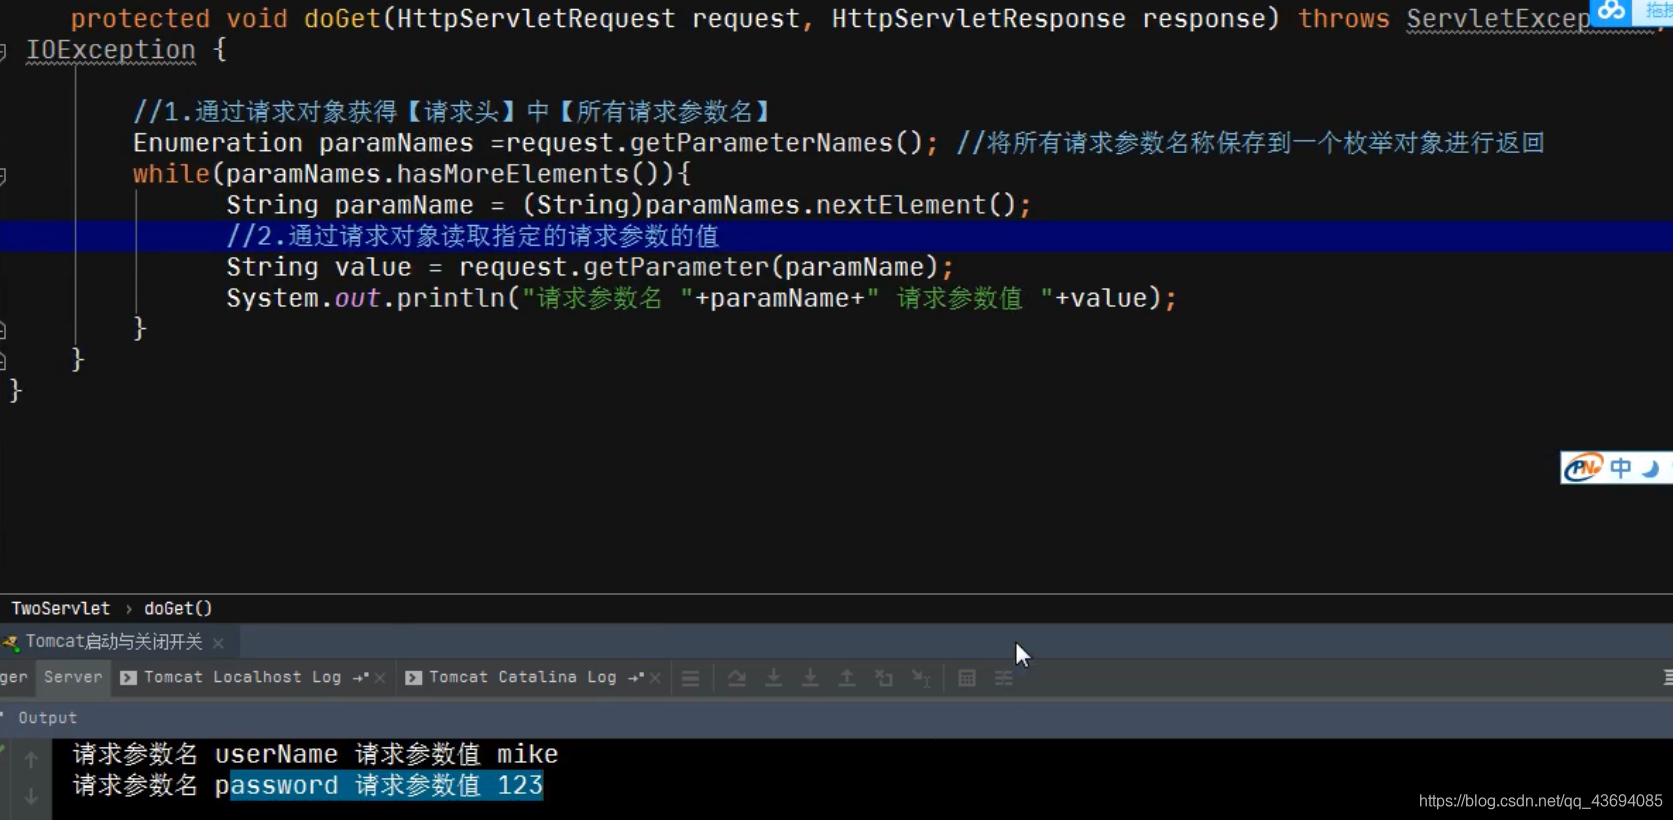This screenshot has width=1673, height=820.
Task: Select the Tomcat启动与关闭开关 run tab
Action: click(x=114, y=642)
